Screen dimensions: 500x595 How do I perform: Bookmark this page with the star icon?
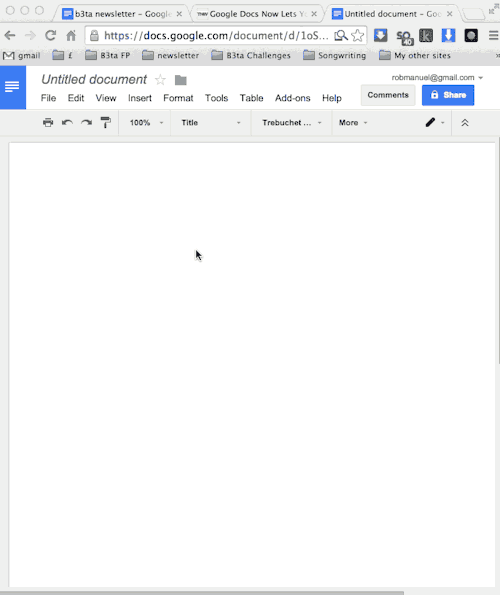pyautogui.click(x=357, y=36)
